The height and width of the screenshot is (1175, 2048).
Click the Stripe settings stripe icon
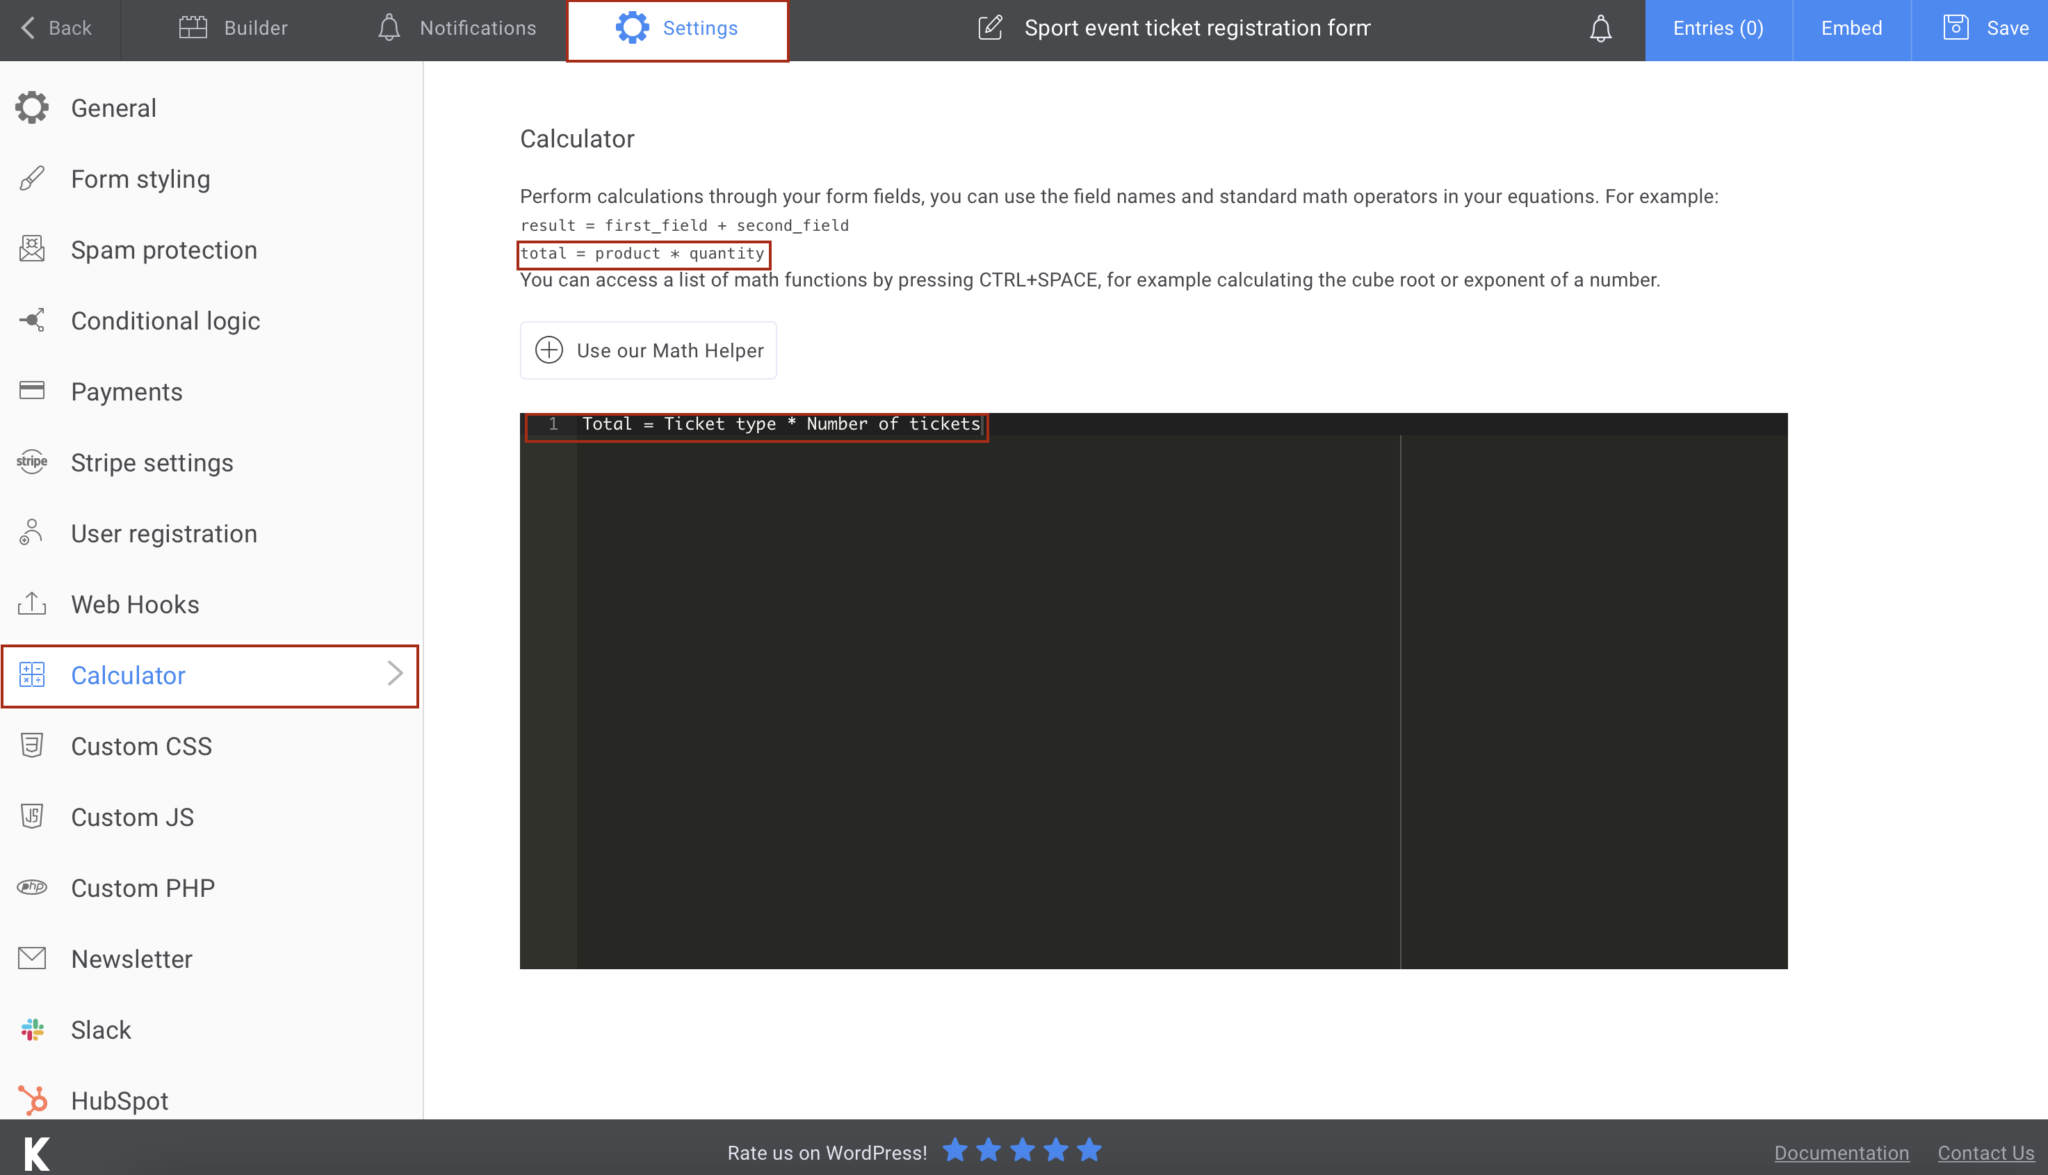32,461
